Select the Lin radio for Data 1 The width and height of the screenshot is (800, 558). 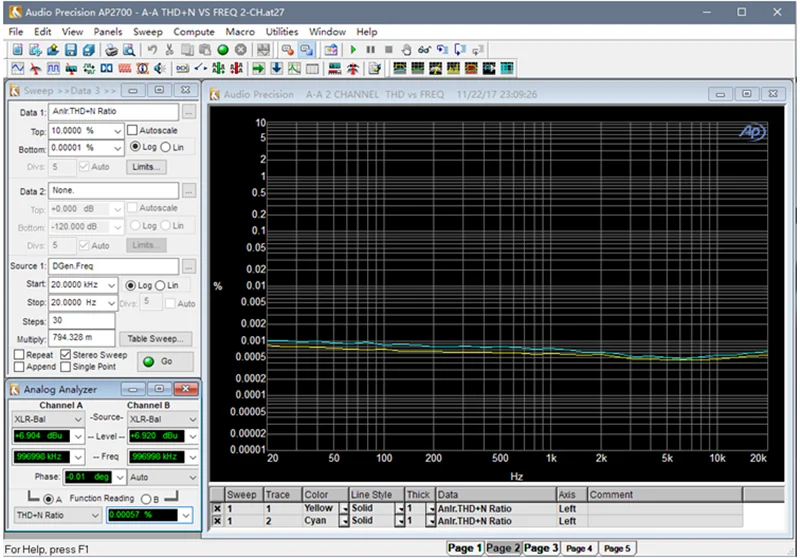click(166, 147)
